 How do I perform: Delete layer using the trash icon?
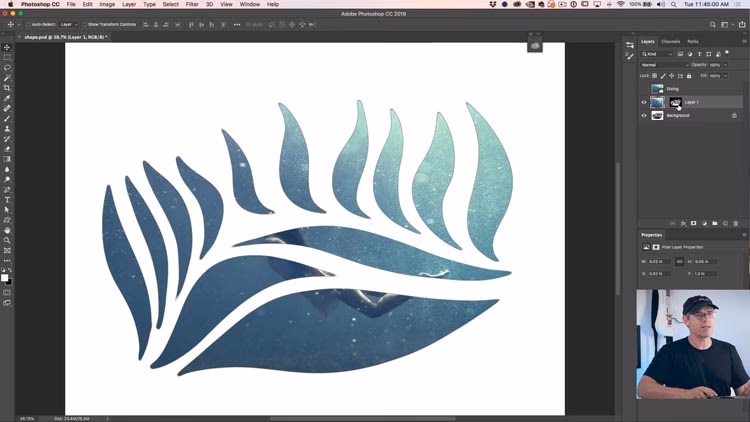737,223
